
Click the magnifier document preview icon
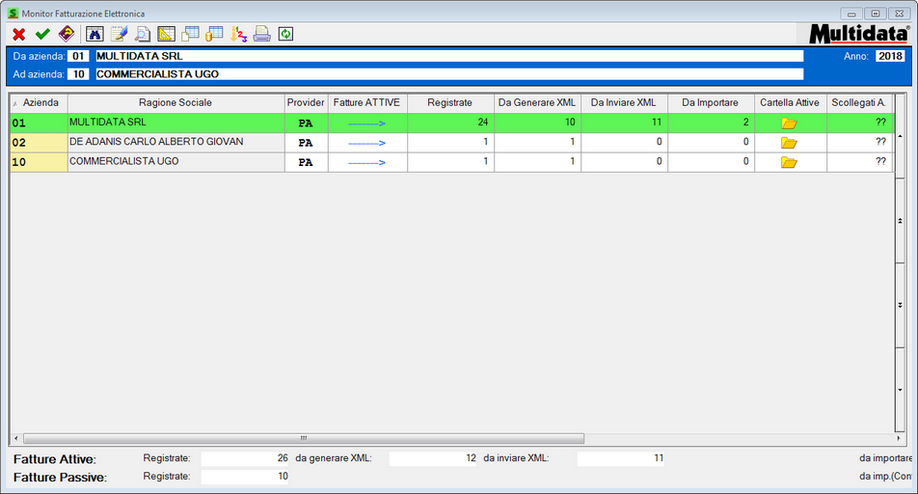coord(142,34)
